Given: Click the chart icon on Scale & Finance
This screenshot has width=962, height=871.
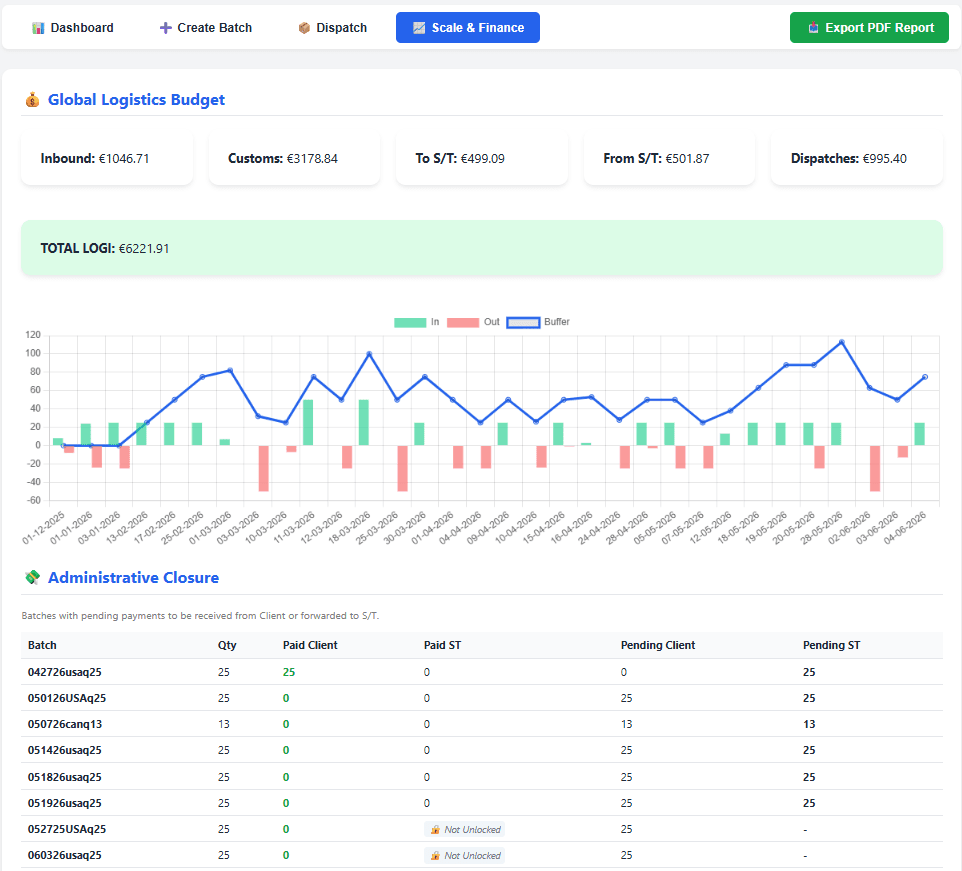Looking at the screenshot, I should (x=419, y=28).
